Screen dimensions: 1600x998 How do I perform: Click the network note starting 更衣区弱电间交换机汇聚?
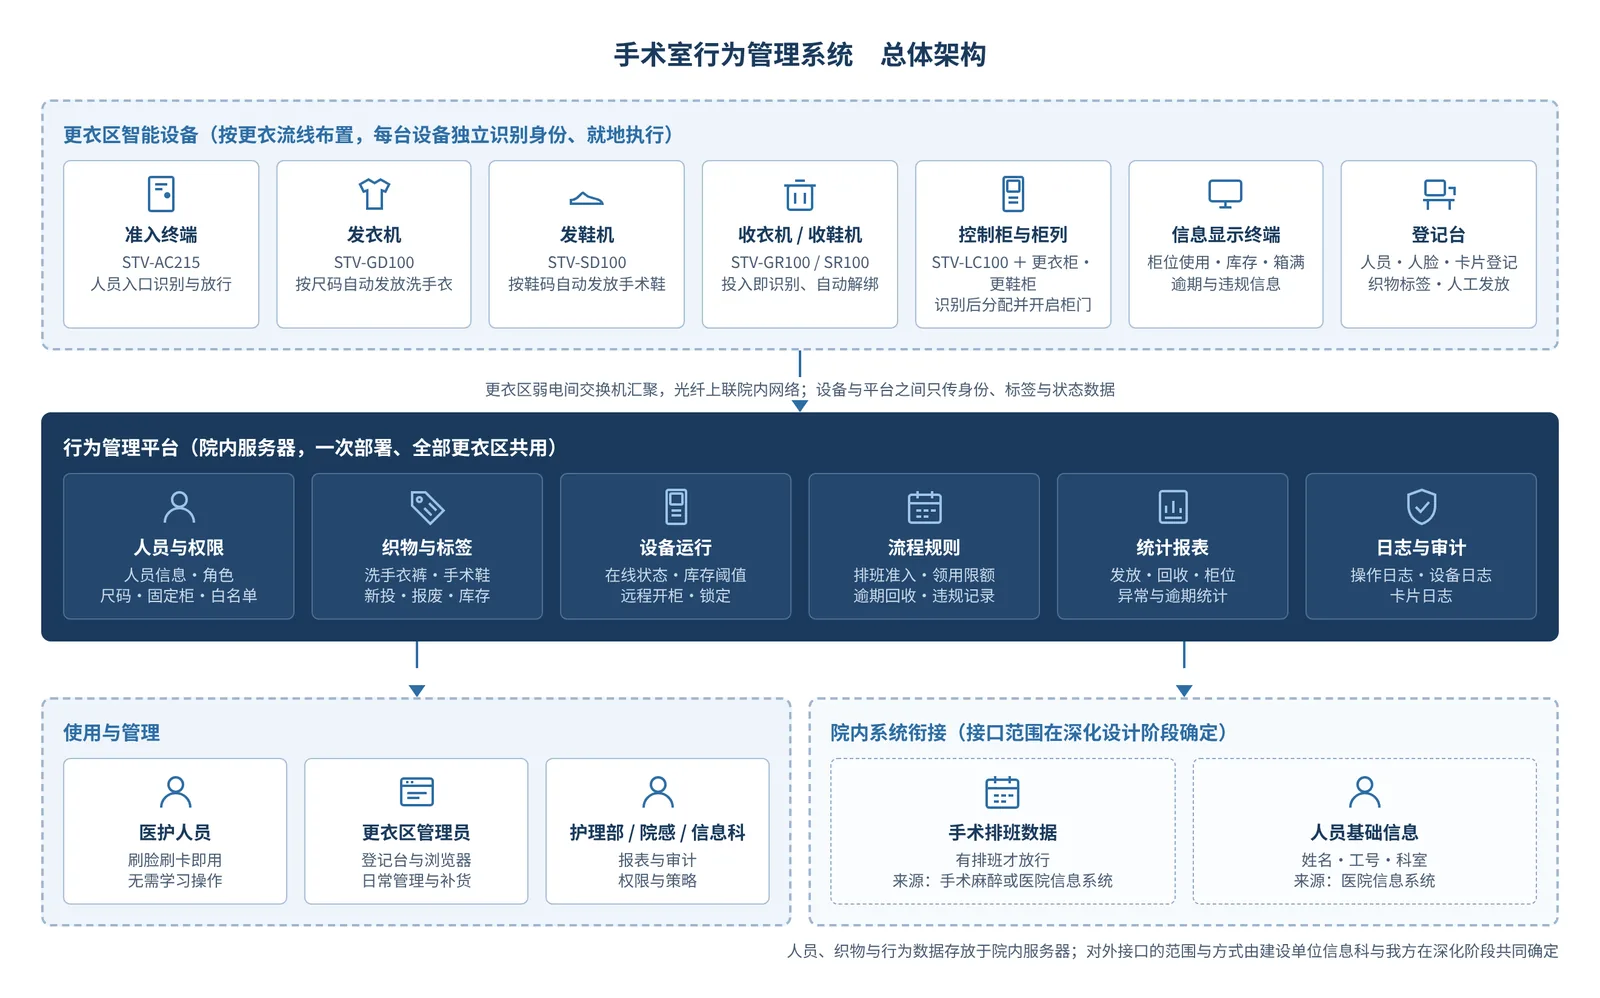point(800,390)
